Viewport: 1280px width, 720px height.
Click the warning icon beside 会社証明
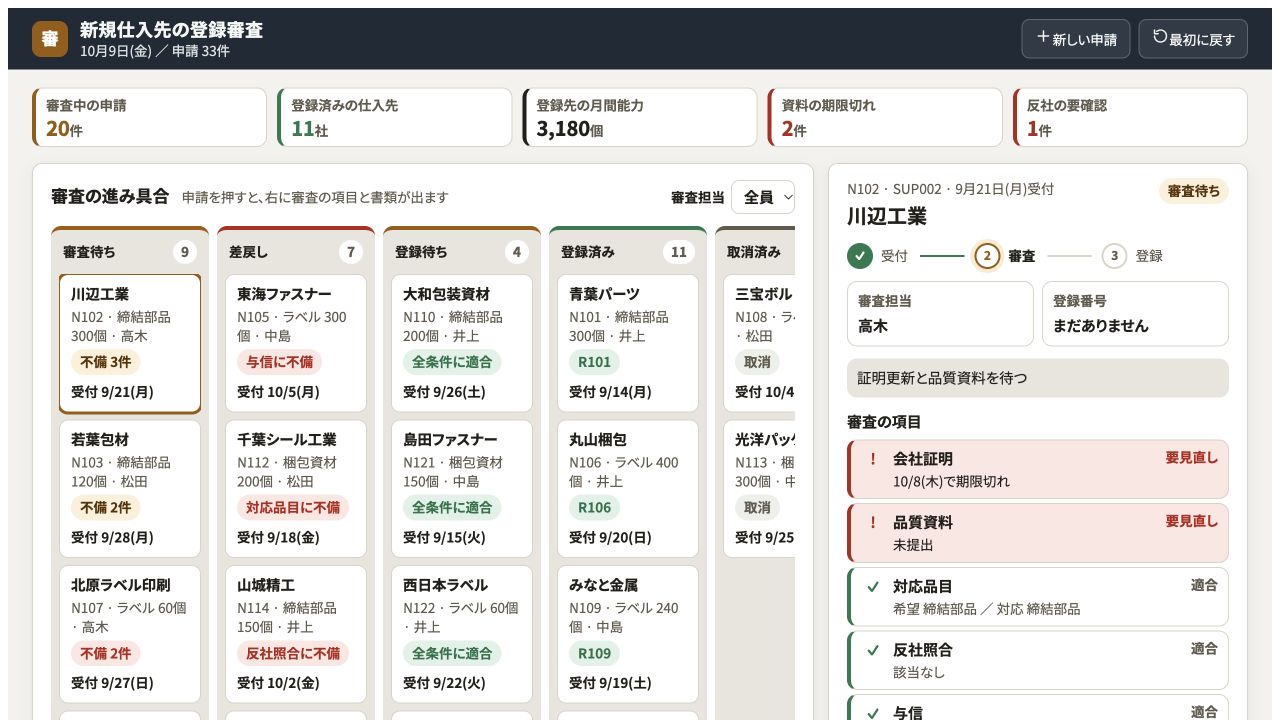(x=873, y=458)
